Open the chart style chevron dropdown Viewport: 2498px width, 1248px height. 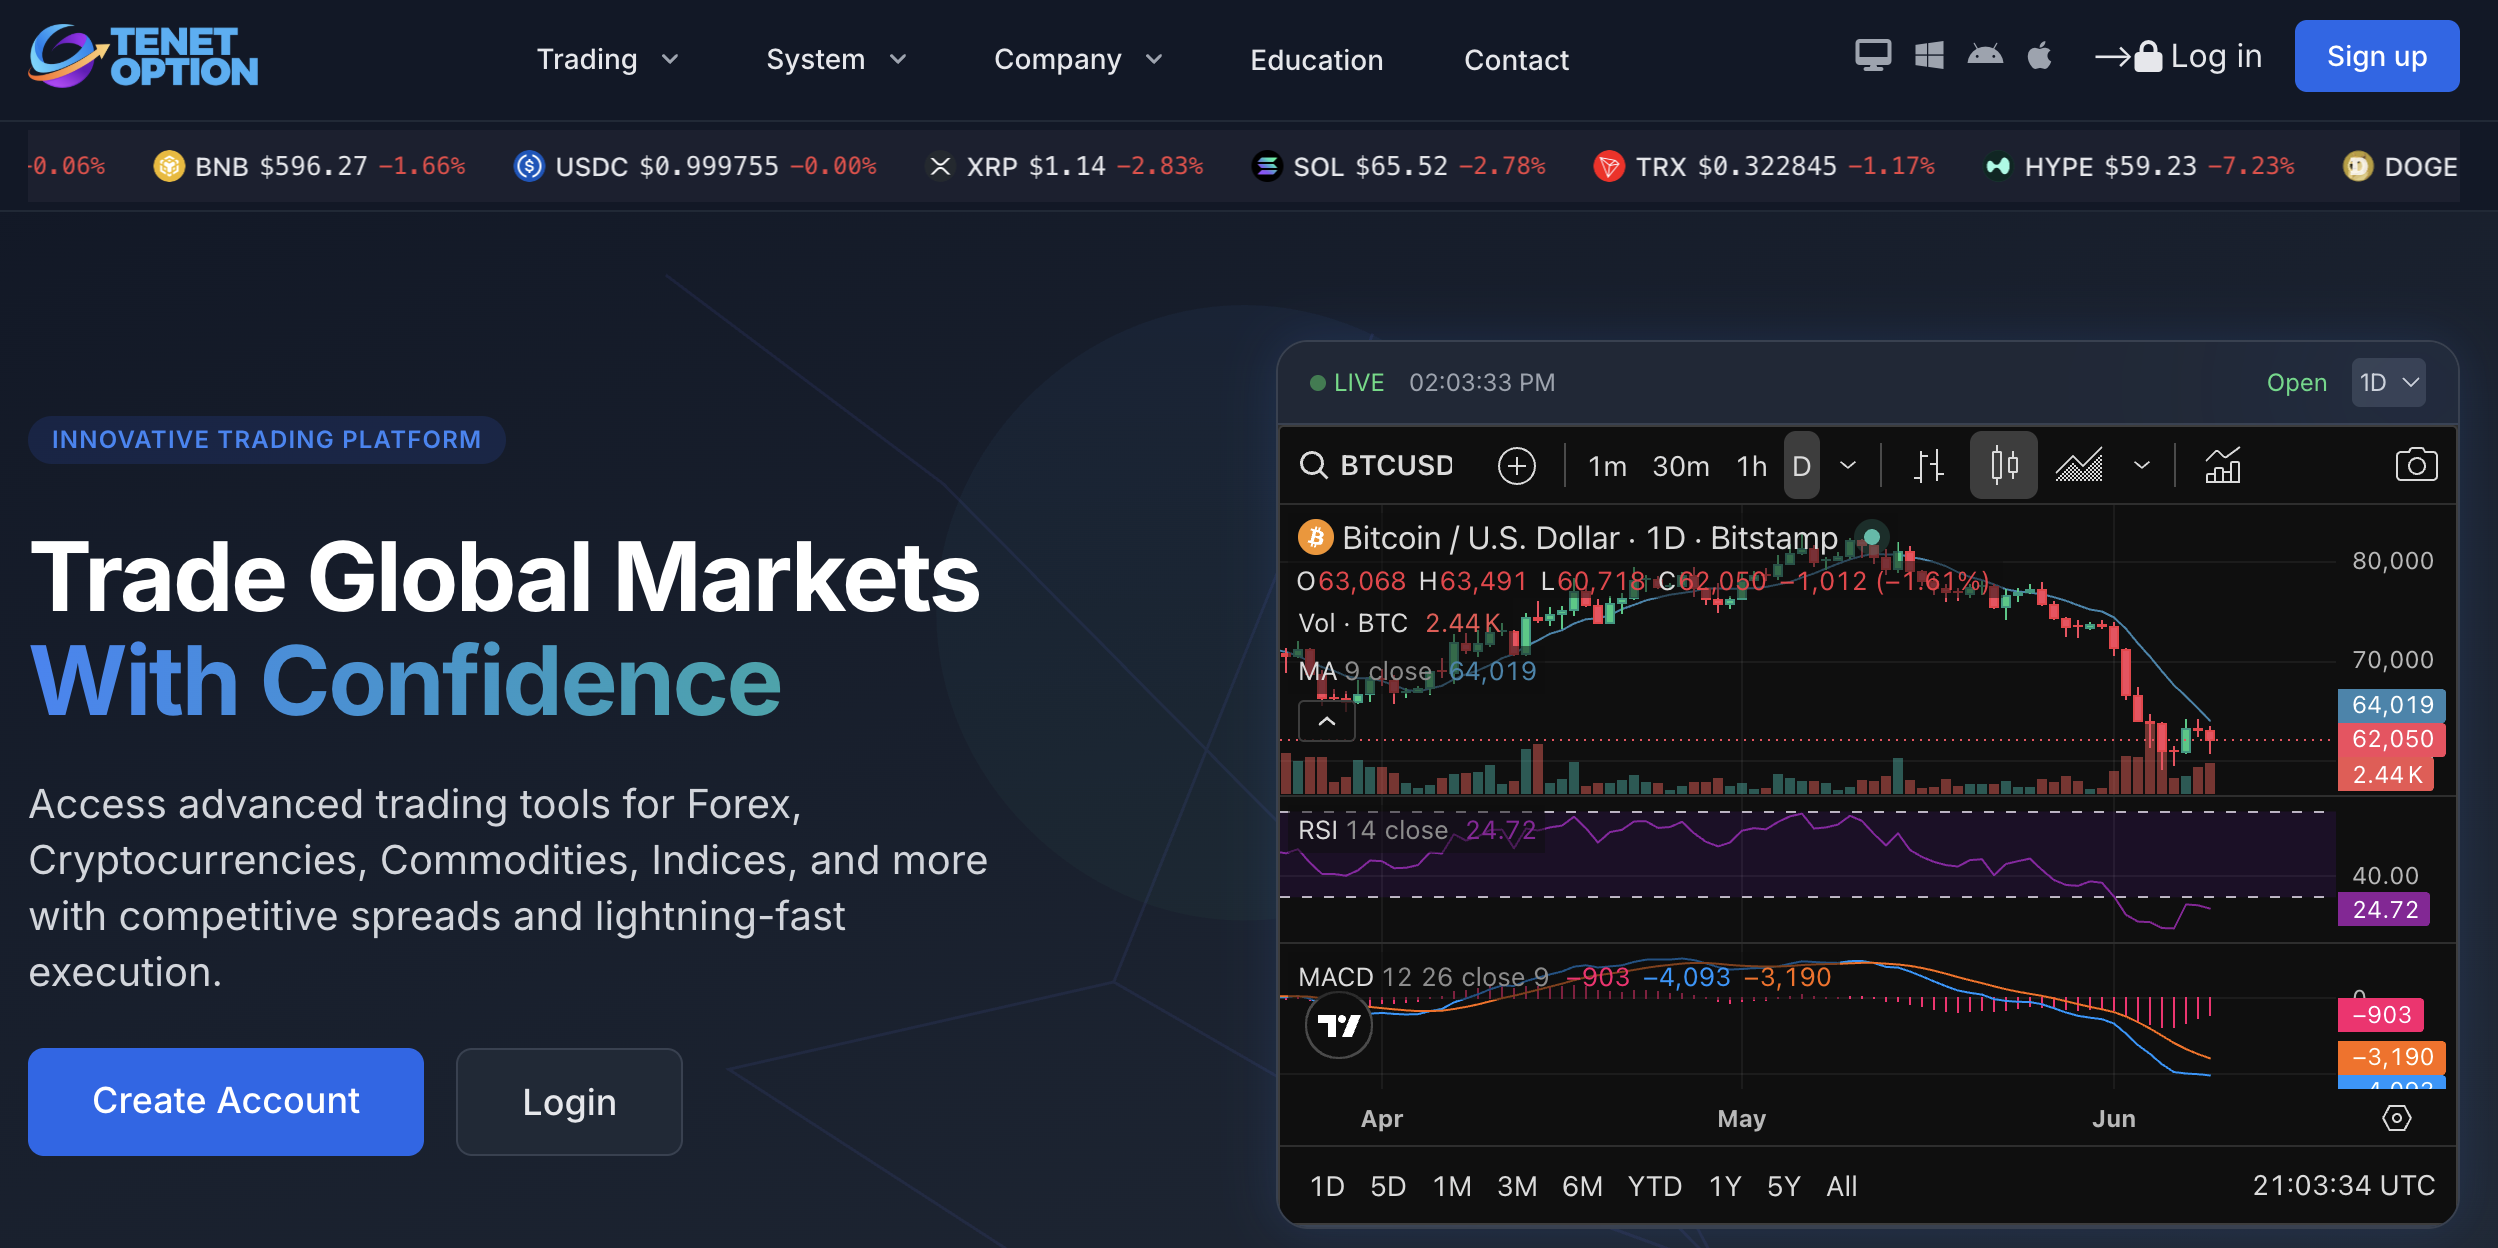(x=2141, y=465)
